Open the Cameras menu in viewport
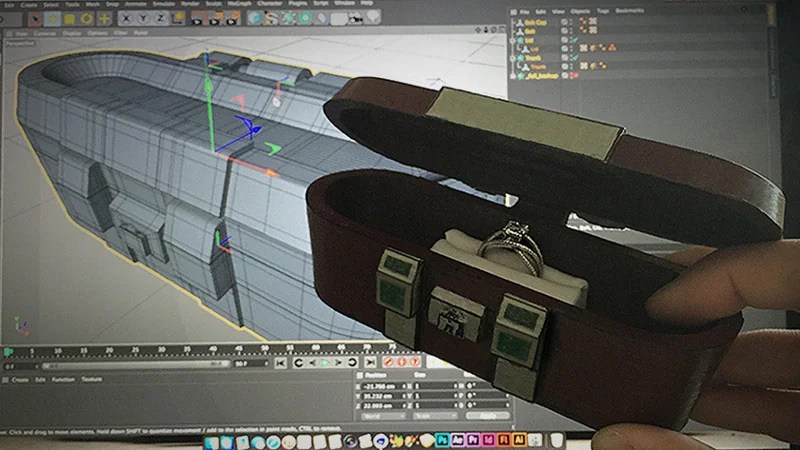 pos(44,34)
